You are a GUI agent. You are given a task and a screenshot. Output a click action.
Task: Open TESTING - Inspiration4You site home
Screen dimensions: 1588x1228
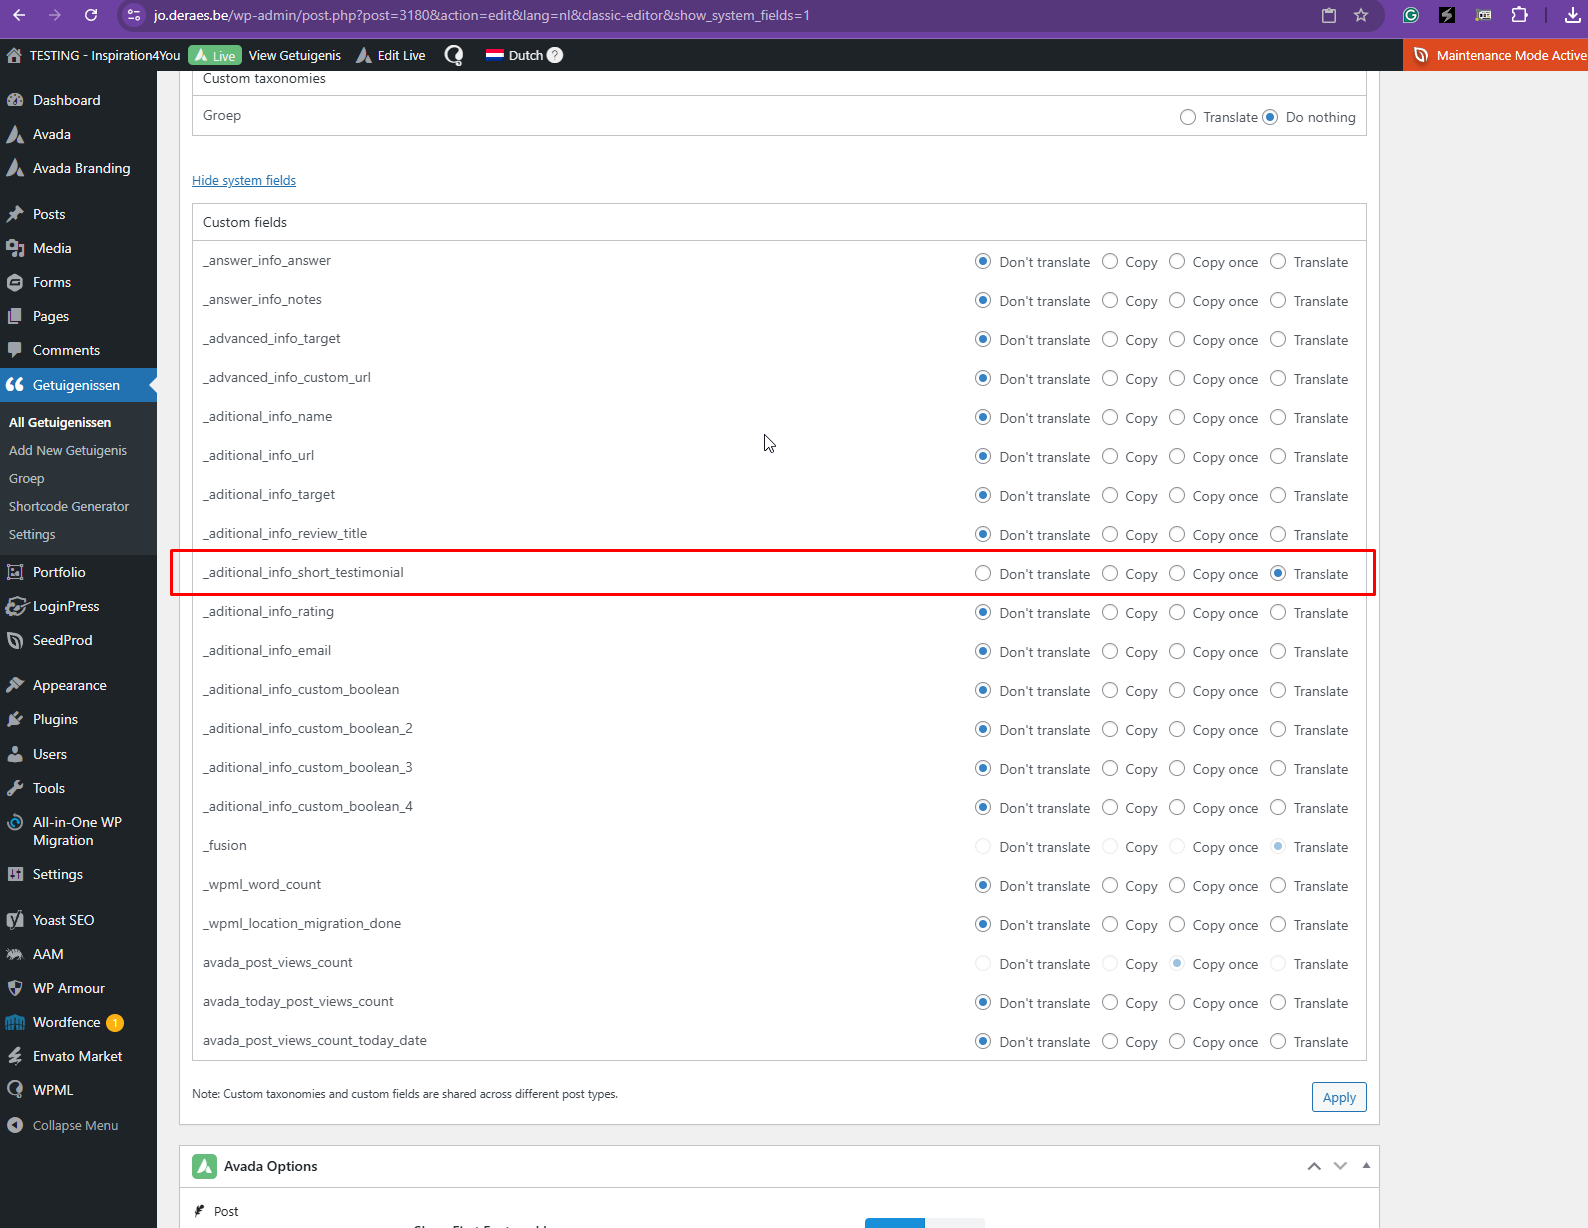(x=93, y=55)
